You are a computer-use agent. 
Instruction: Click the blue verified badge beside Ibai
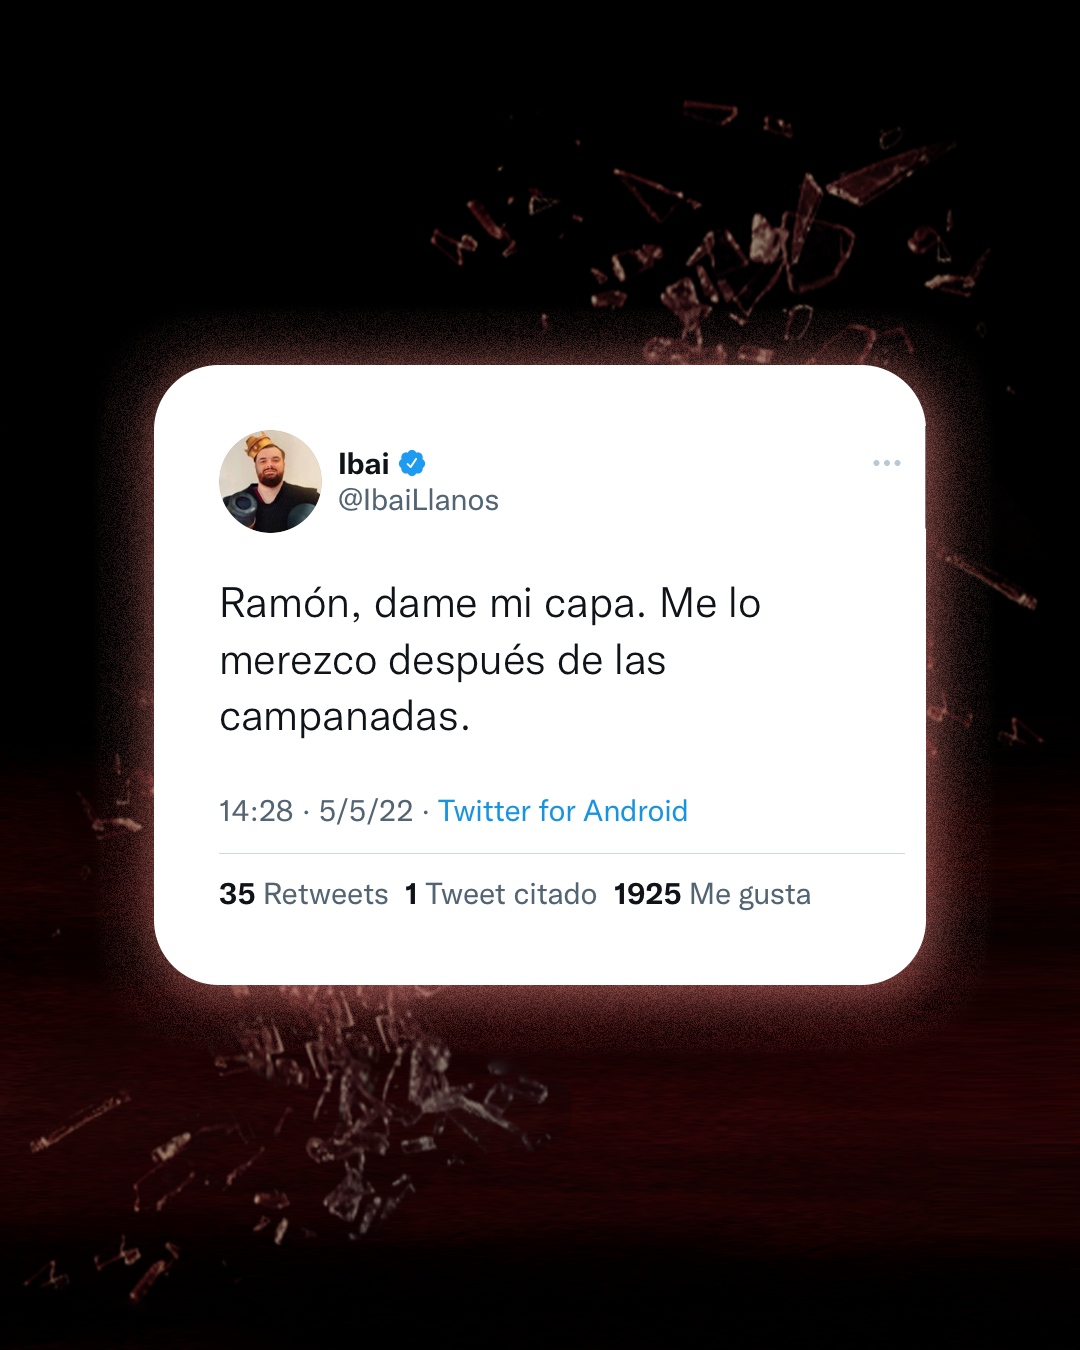[x=412, y=463]
